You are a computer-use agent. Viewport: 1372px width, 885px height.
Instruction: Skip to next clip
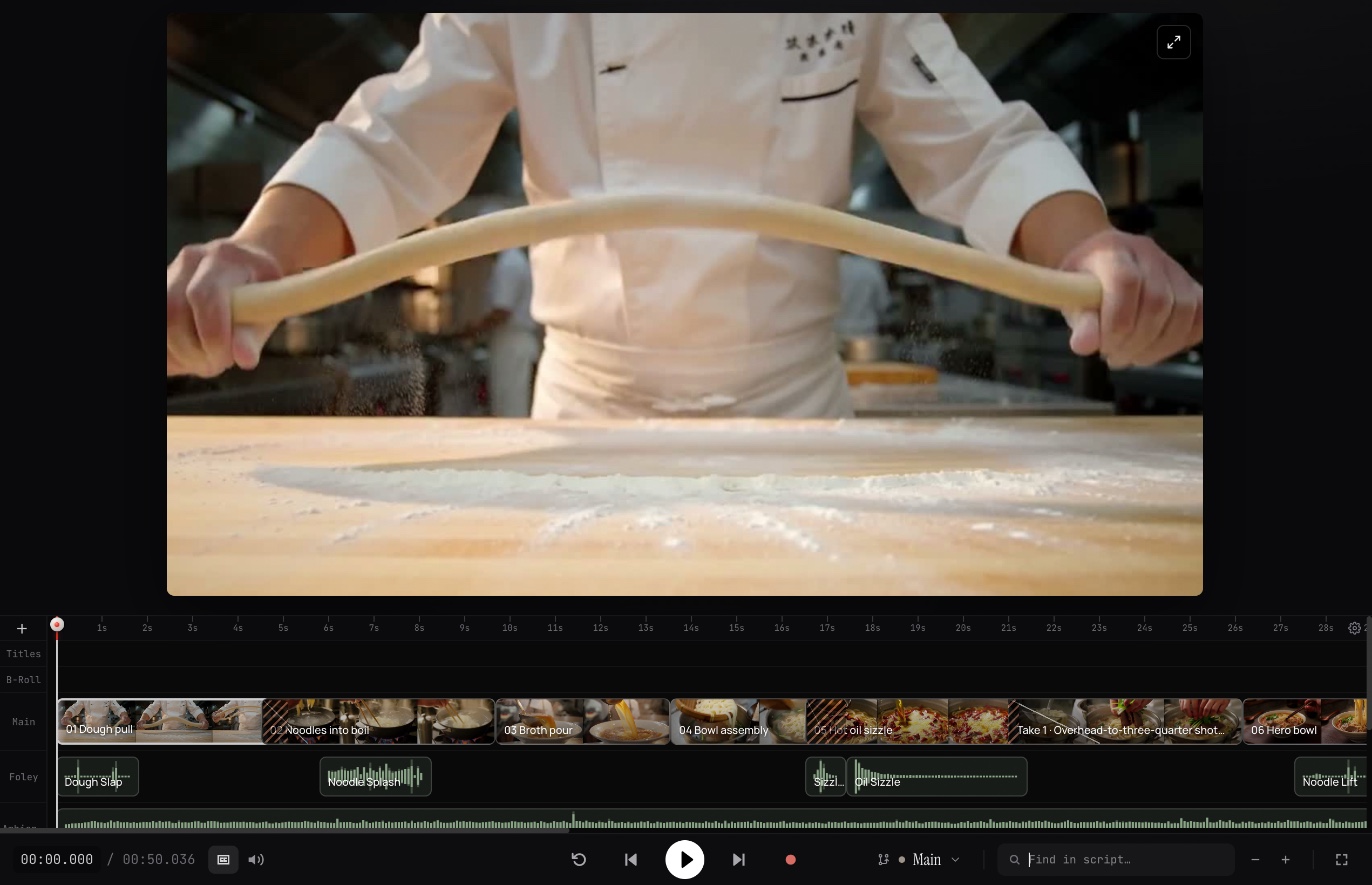coord(739,859)
